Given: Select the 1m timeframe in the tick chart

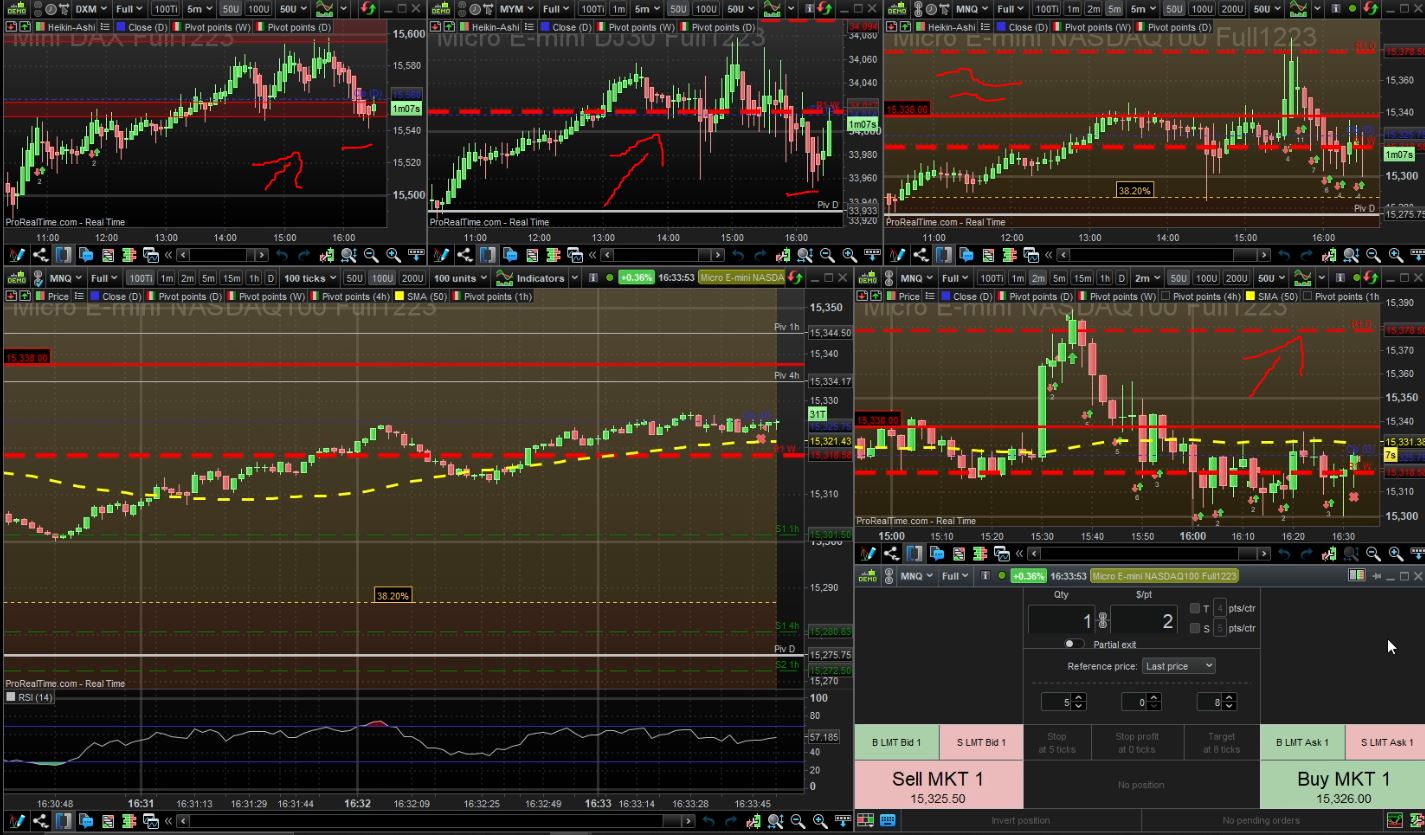Looking at the screenshot, I should 166,278.
